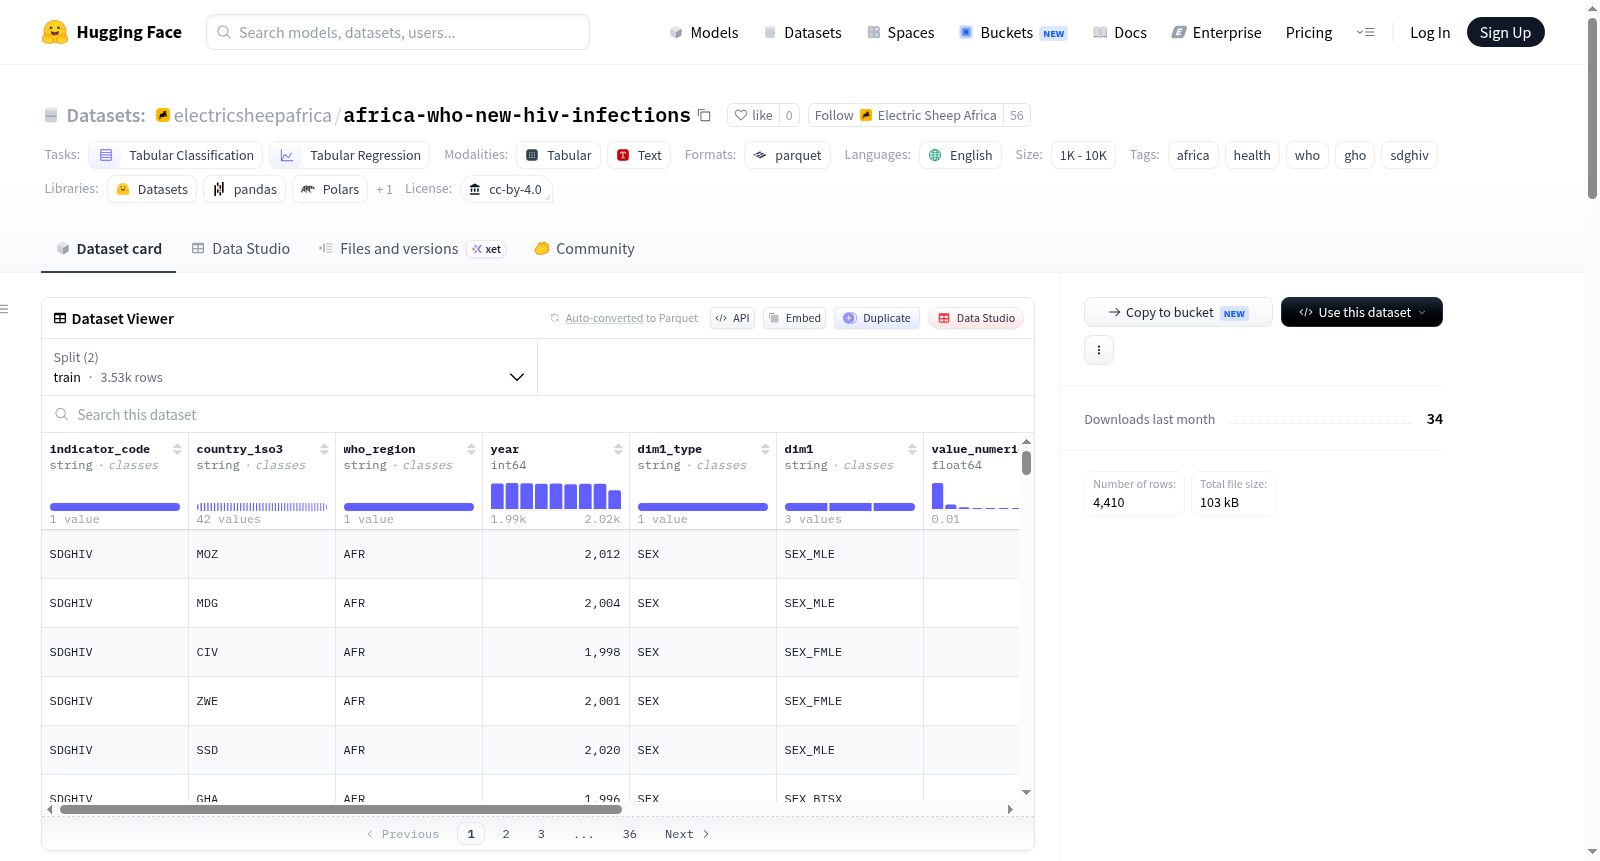Open the navigation overflow menu icon
Screen dimensions: 1600x861
pyautogui.click(x=1365, y=32)
